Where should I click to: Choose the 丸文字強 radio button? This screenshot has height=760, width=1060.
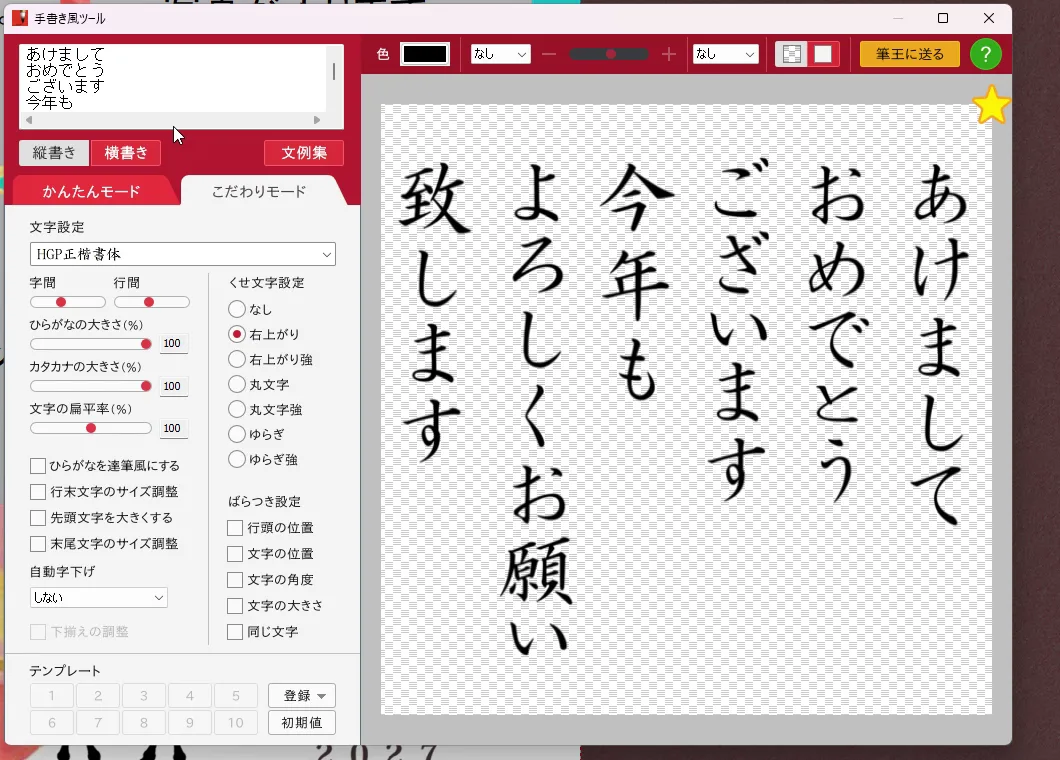point(237,409)
